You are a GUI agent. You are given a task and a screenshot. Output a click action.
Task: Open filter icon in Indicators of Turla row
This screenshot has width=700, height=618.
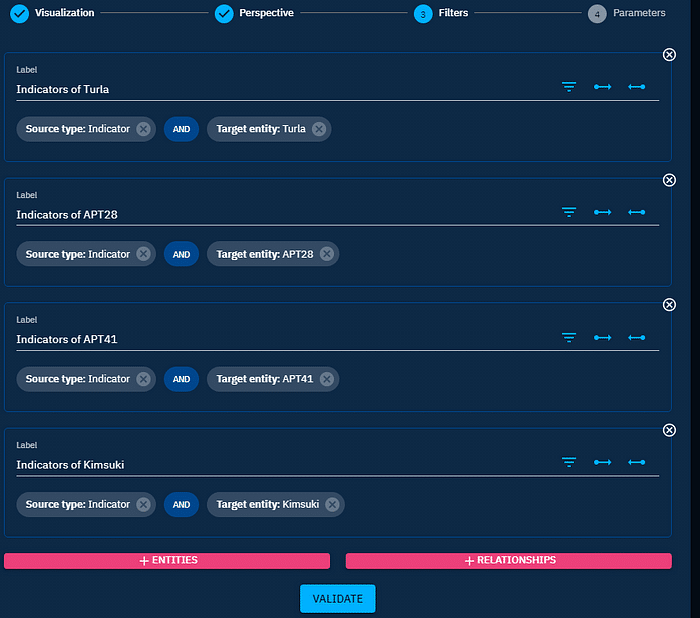569,88
